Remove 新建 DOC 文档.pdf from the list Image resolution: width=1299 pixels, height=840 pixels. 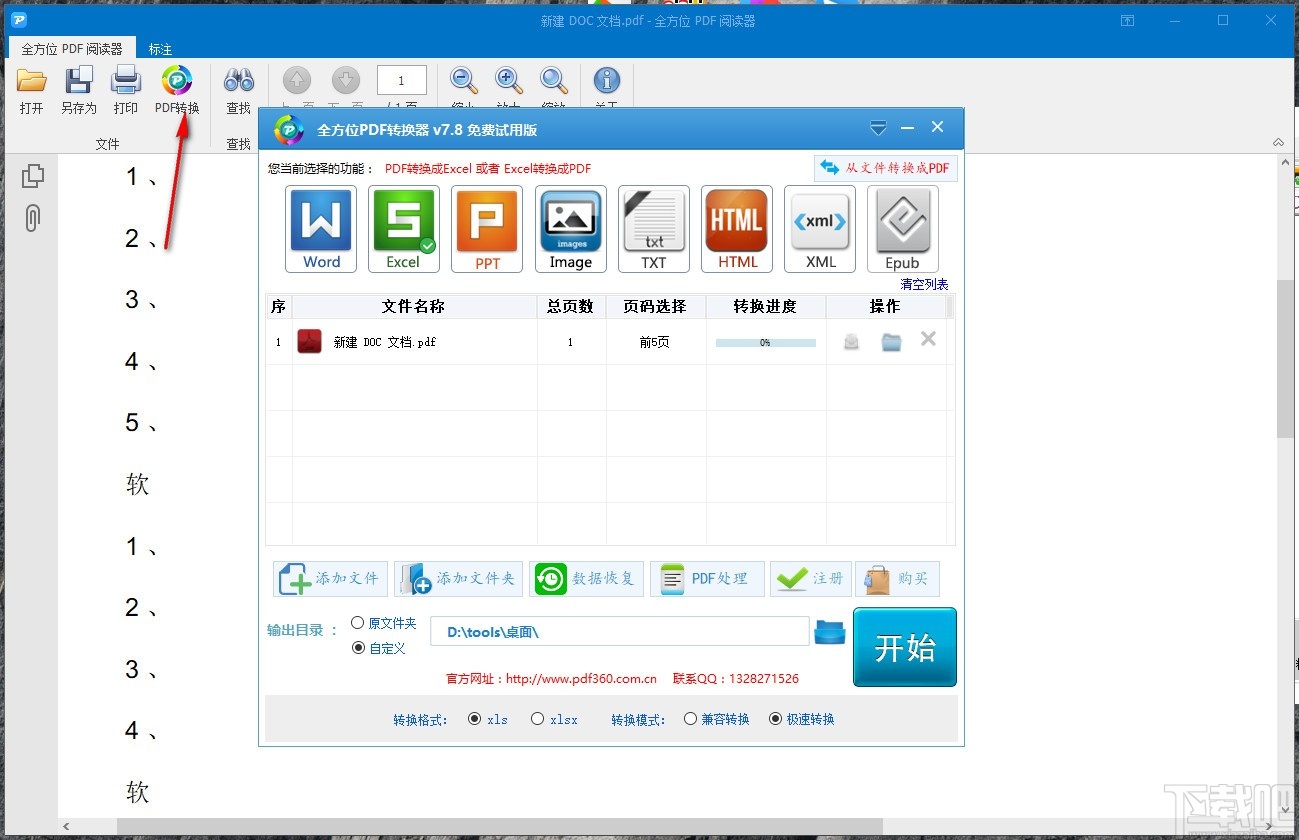point(928,339)
